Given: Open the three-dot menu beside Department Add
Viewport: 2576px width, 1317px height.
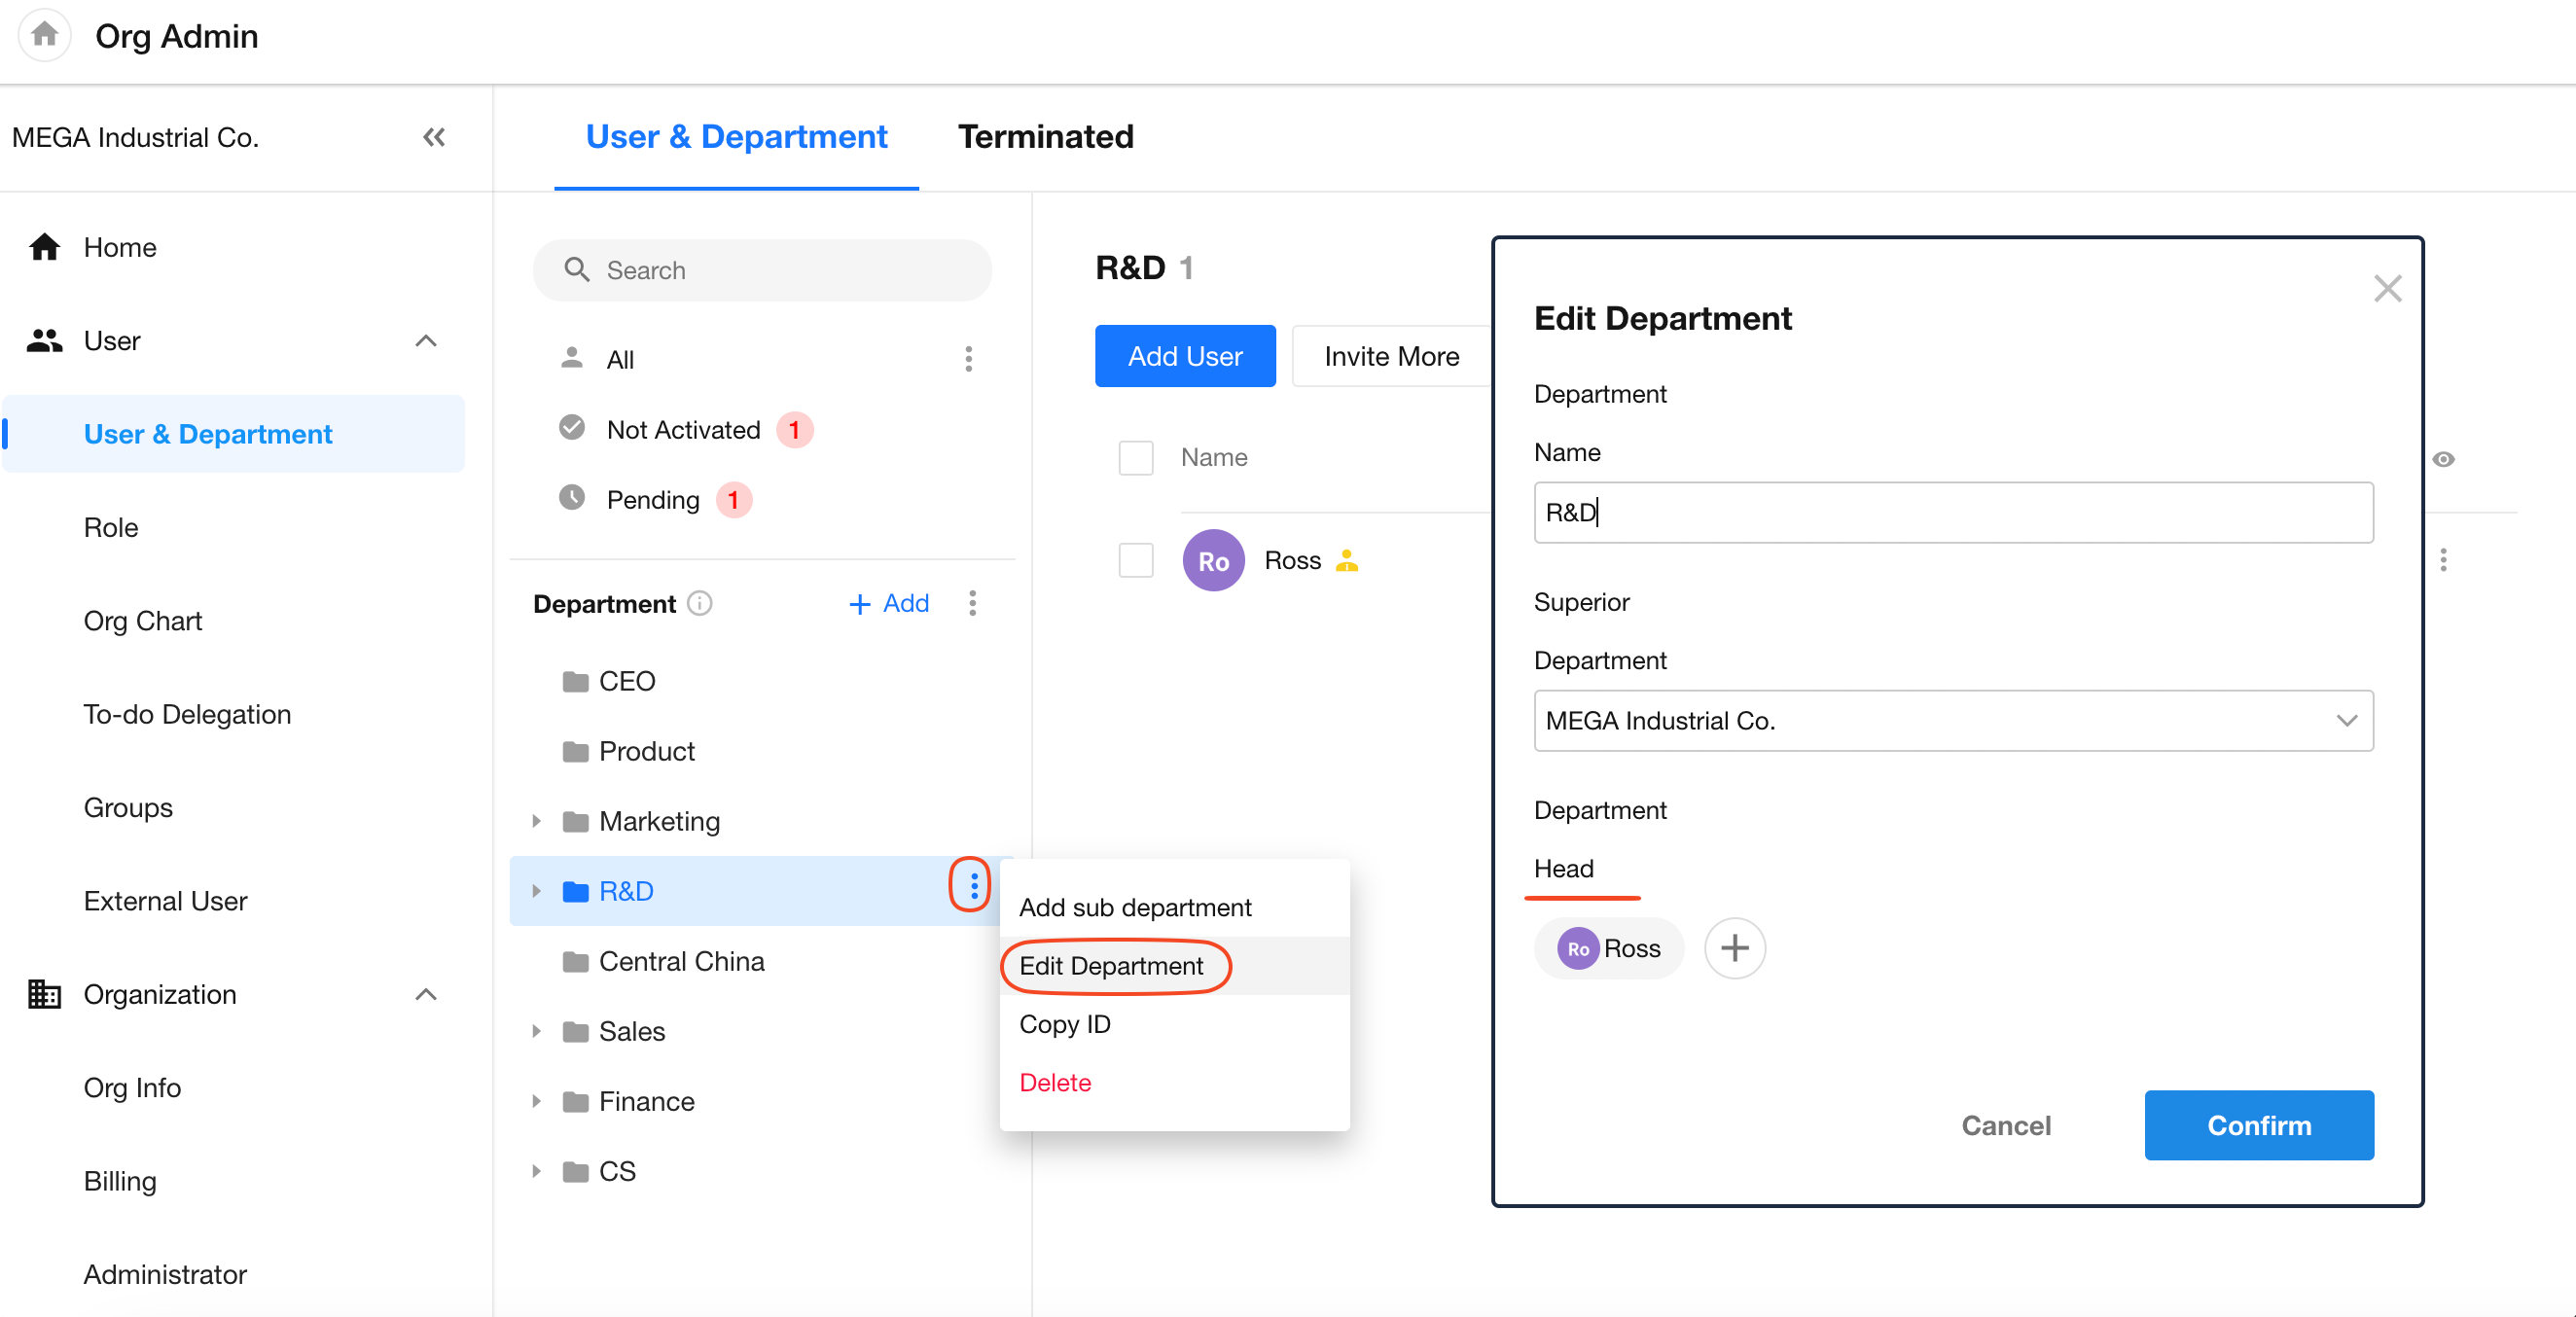Looking at the screenshot, I should (972, 603).
